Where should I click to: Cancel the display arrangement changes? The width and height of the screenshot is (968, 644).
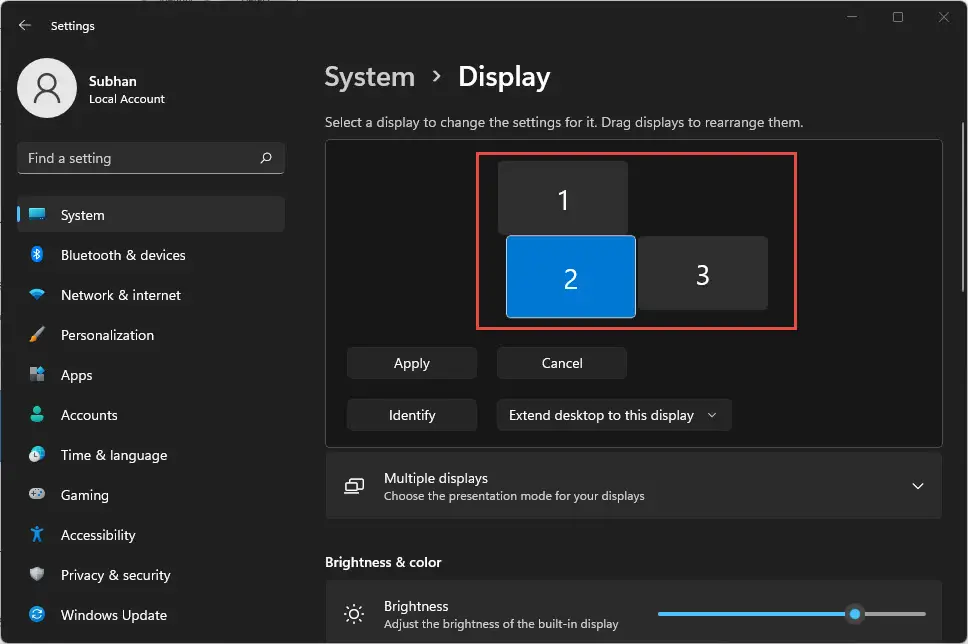[562, 363]
